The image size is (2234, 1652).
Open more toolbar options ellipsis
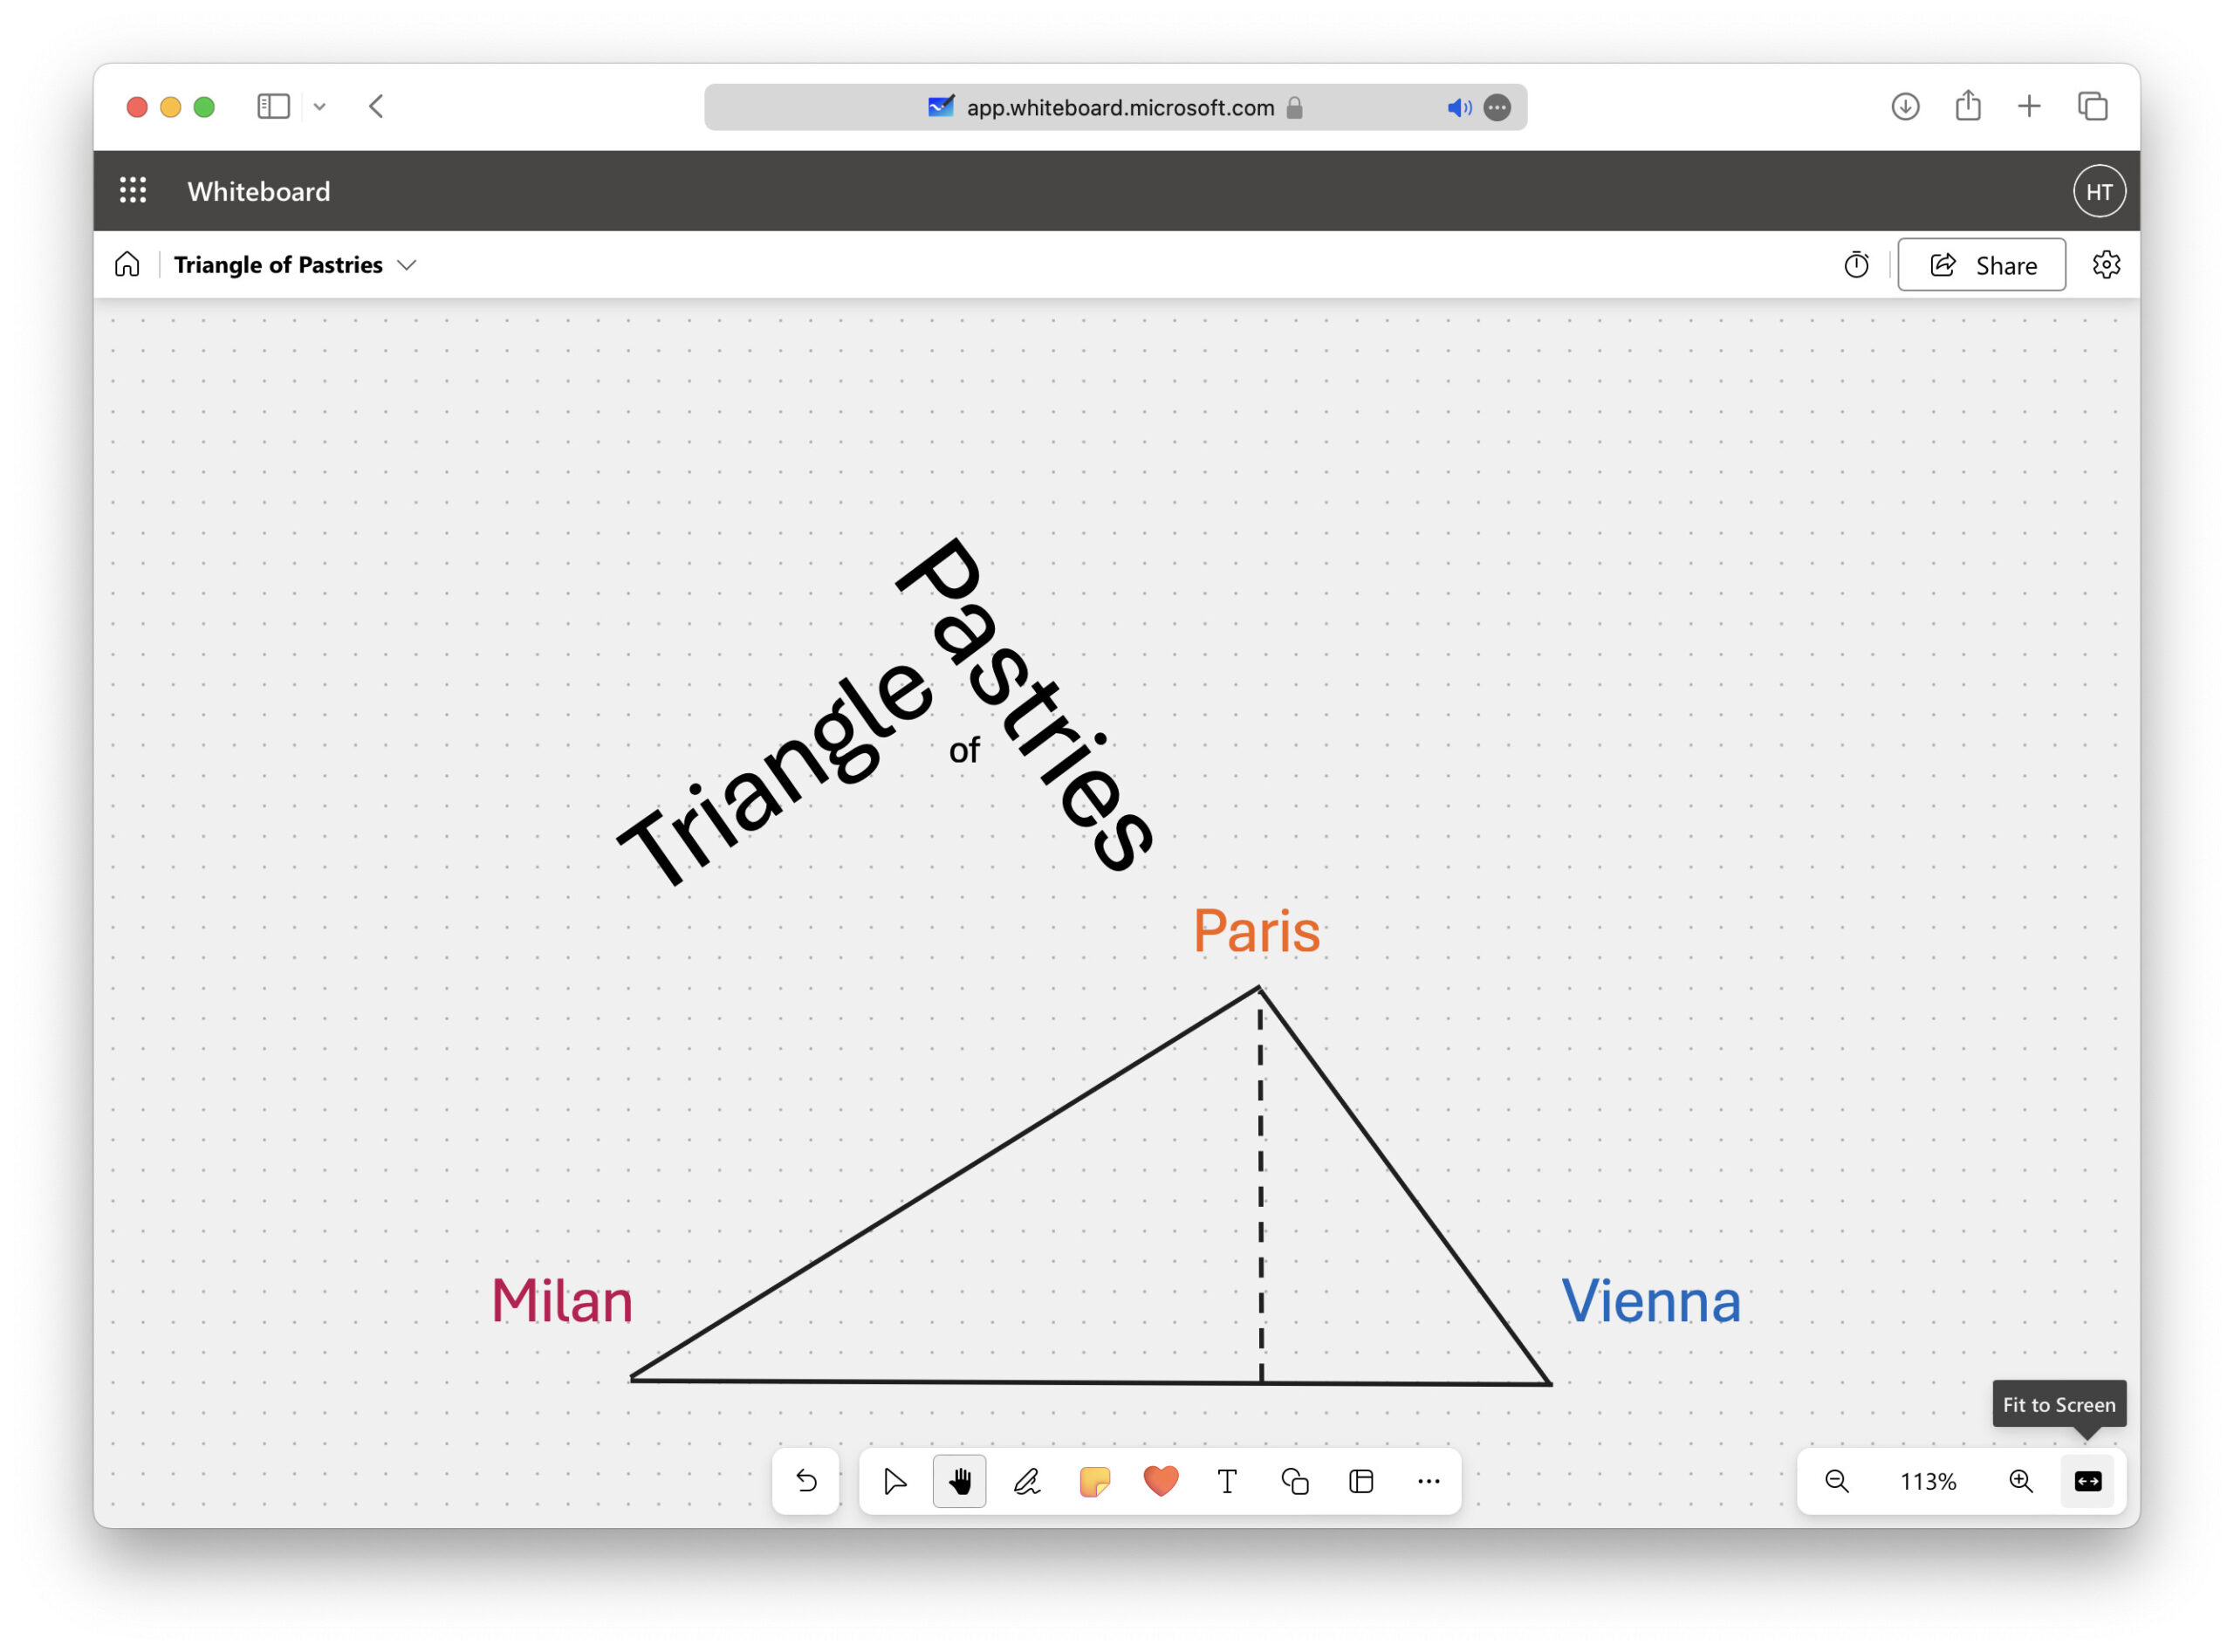[1428, 1481]
